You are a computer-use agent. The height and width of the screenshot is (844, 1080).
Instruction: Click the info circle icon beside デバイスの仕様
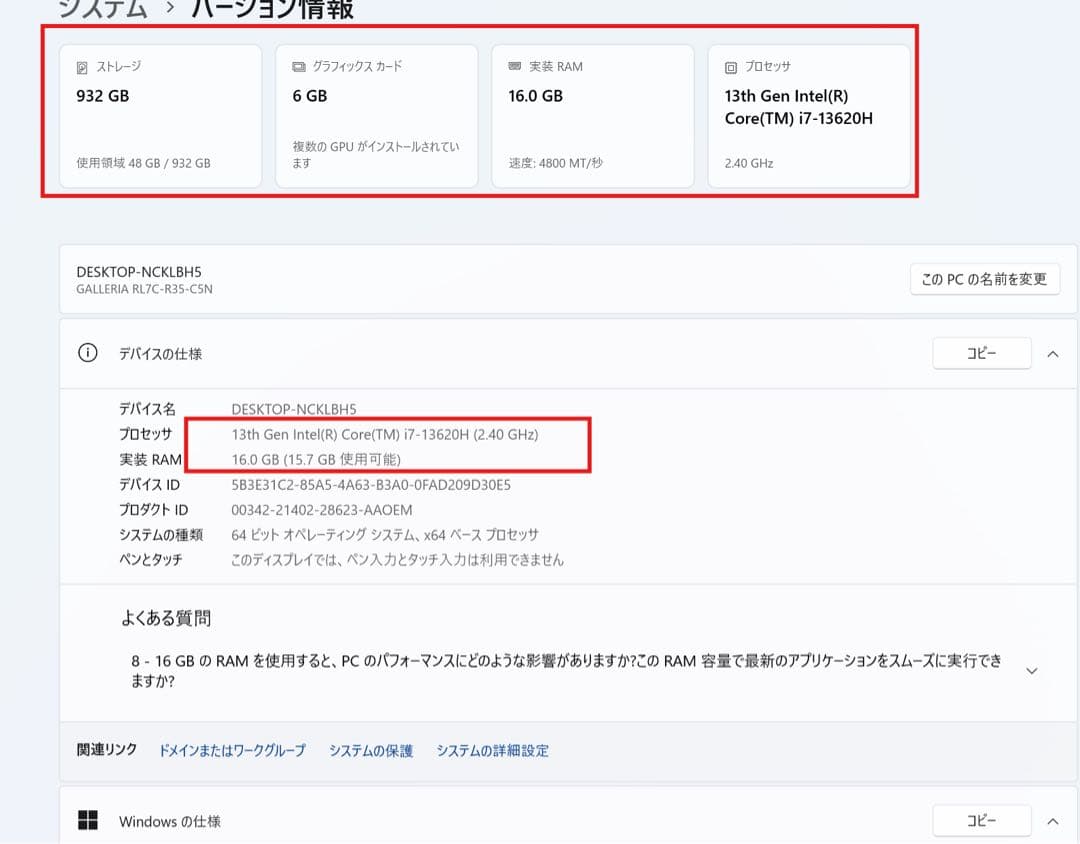click(x=90, y=353)
